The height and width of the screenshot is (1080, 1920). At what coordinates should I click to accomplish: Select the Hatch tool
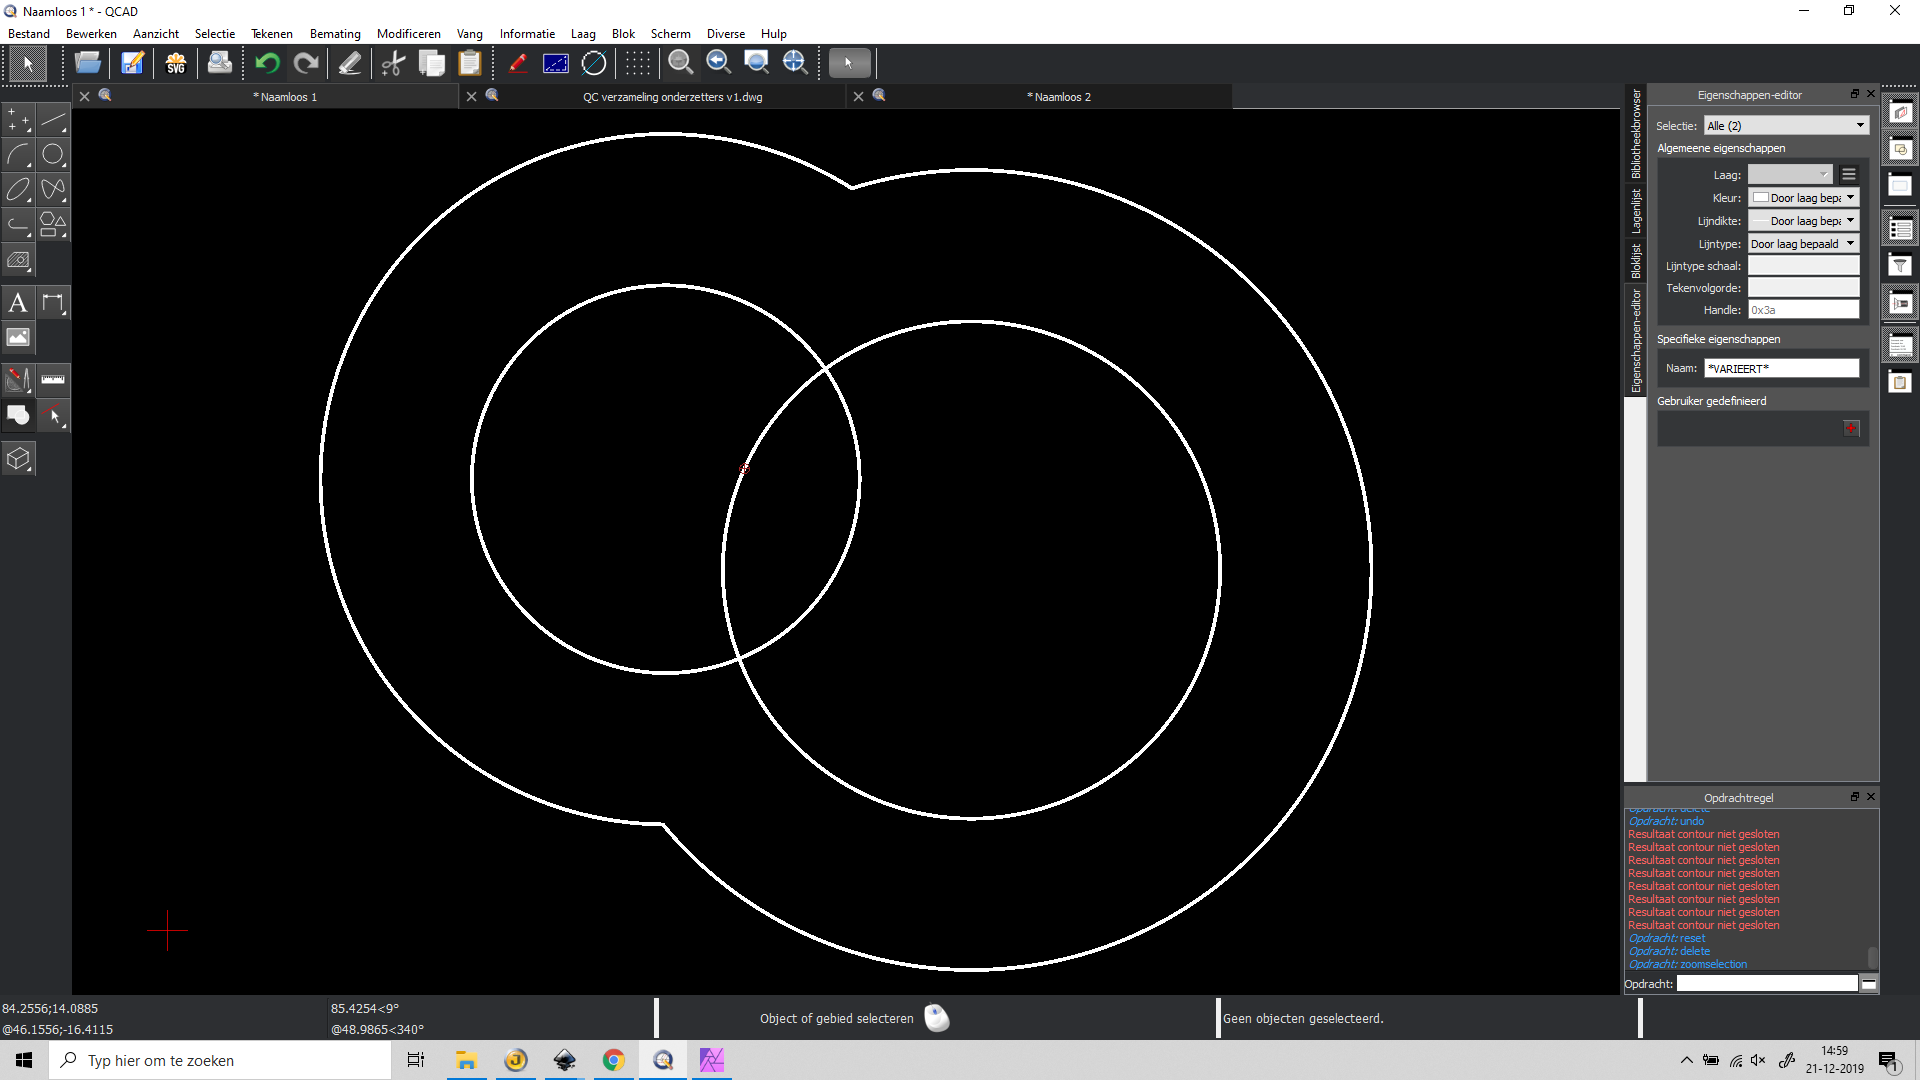tap(18, 260)
